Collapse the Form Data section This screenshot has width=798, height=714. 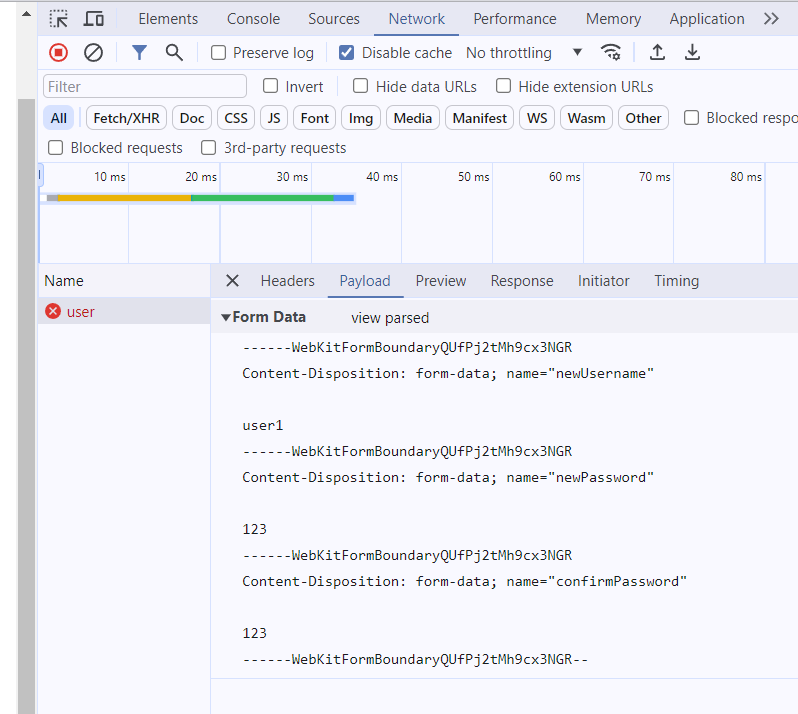226,318
